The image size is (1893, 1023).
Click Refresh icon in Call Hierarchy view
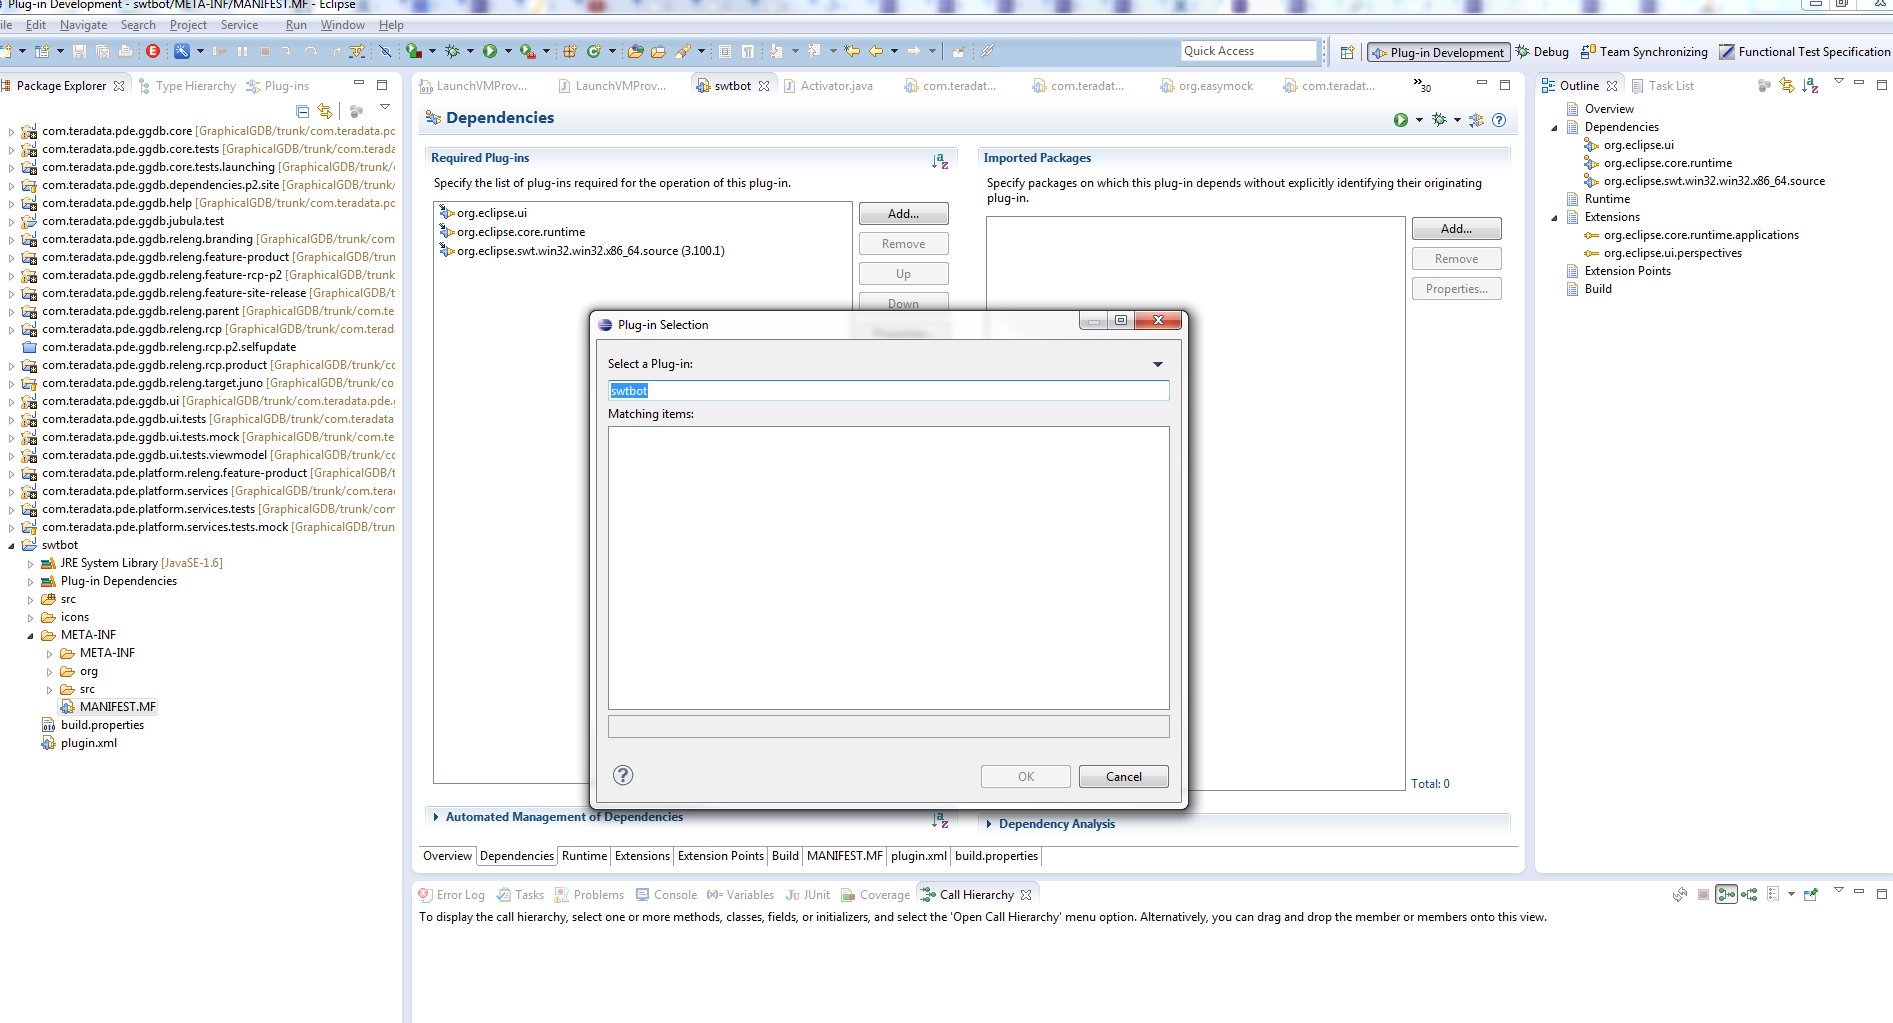[x=1680, y=895]
